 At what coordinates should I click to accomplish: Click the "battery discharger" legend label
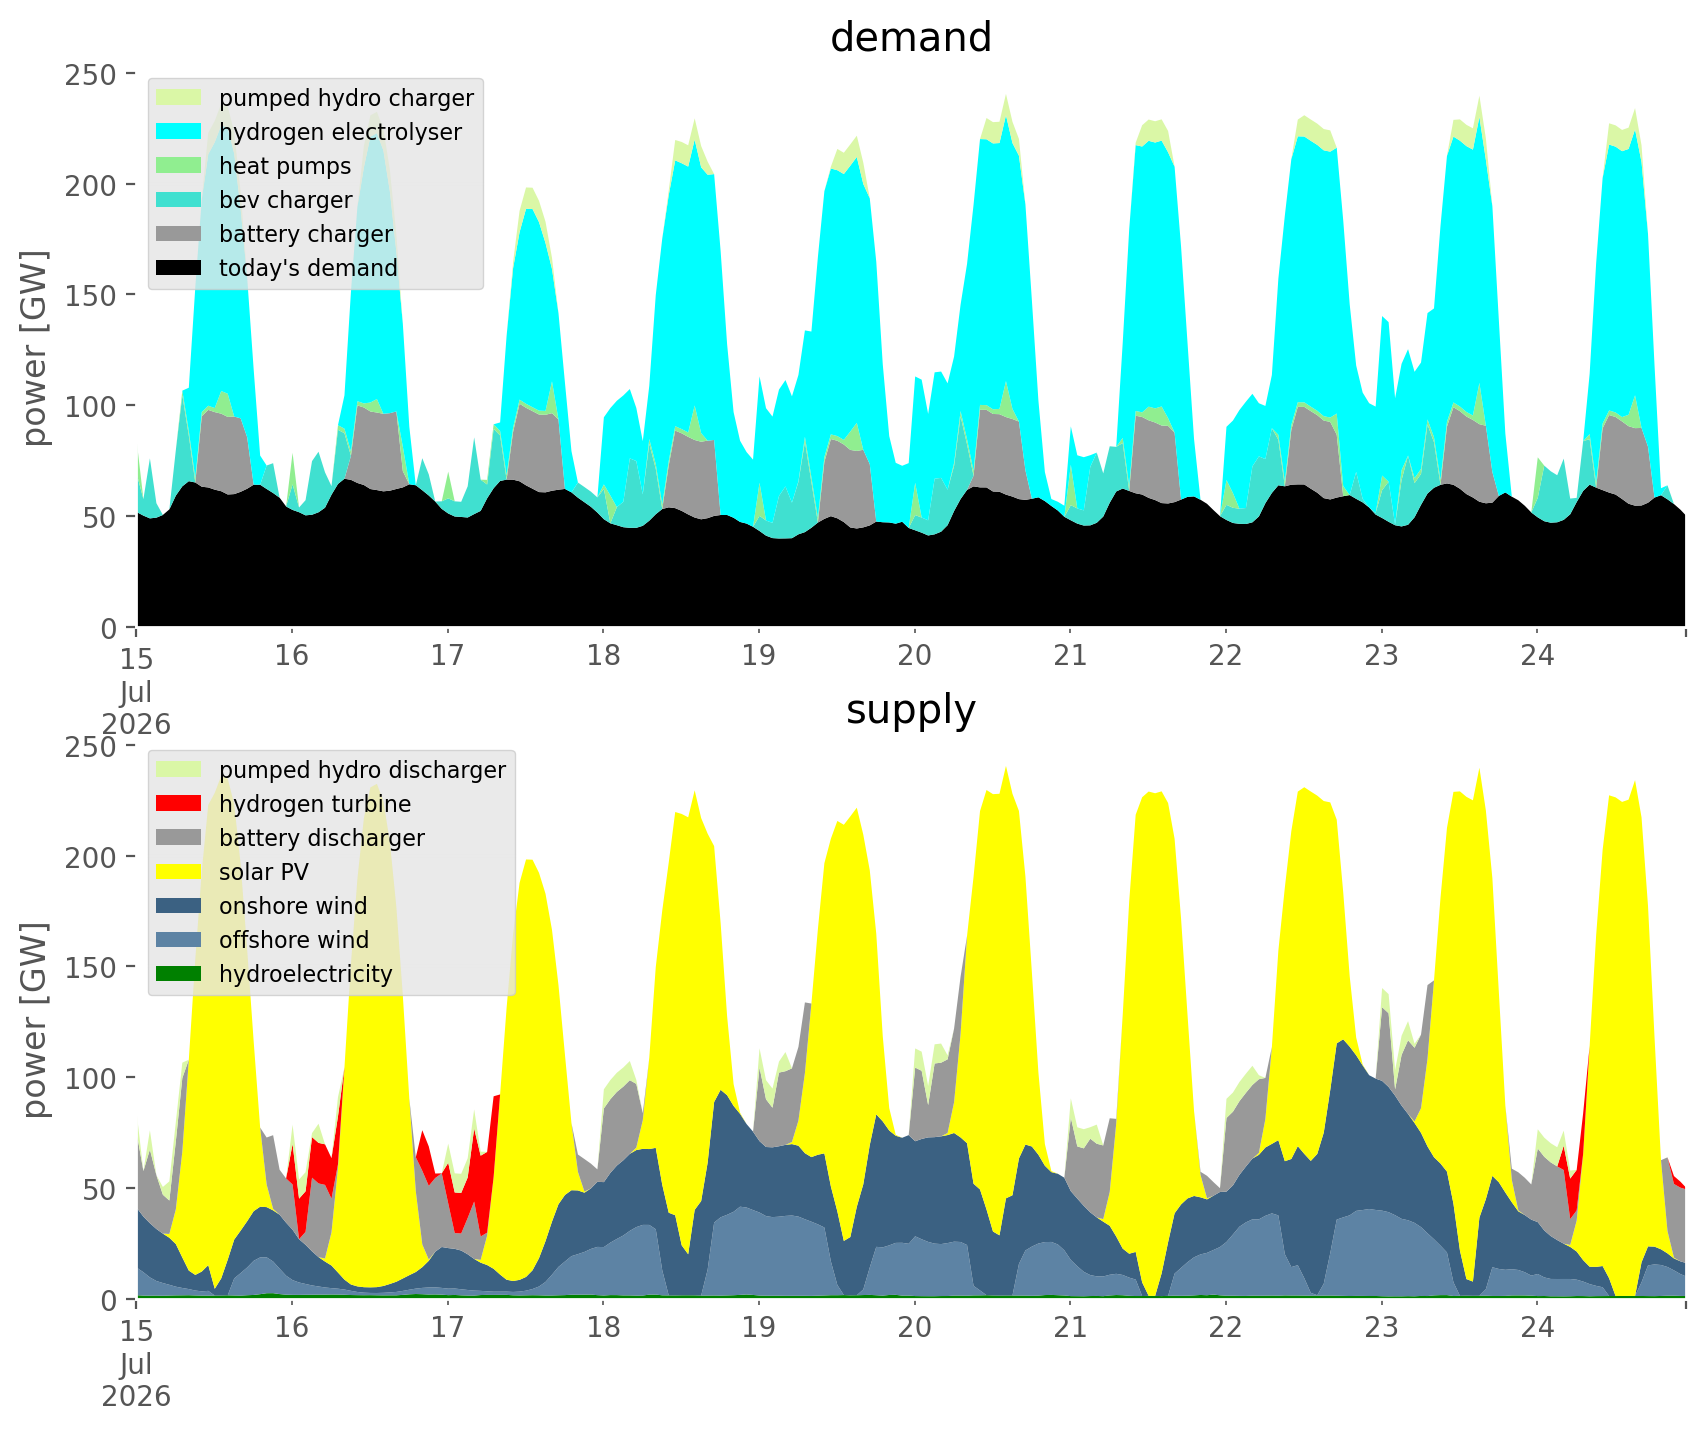coord(322,839)
